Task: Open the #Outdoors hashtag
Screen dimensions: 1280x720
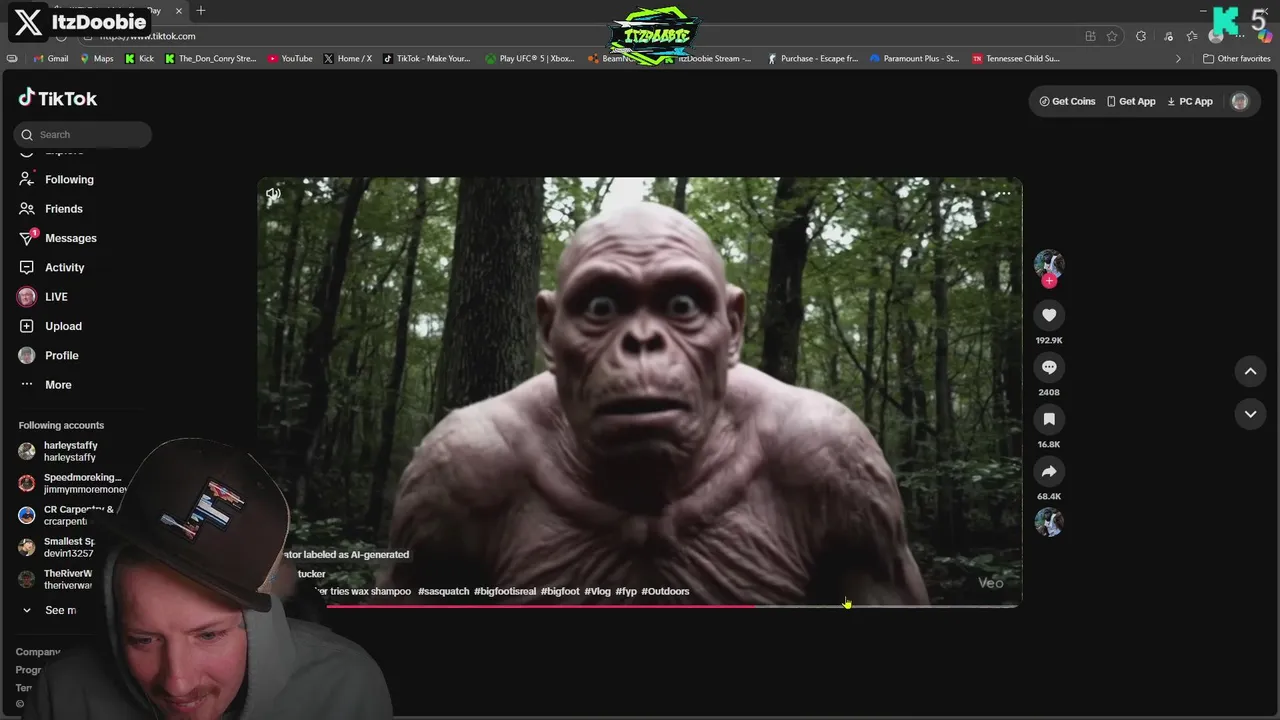Action: click(x=665, y=591)
